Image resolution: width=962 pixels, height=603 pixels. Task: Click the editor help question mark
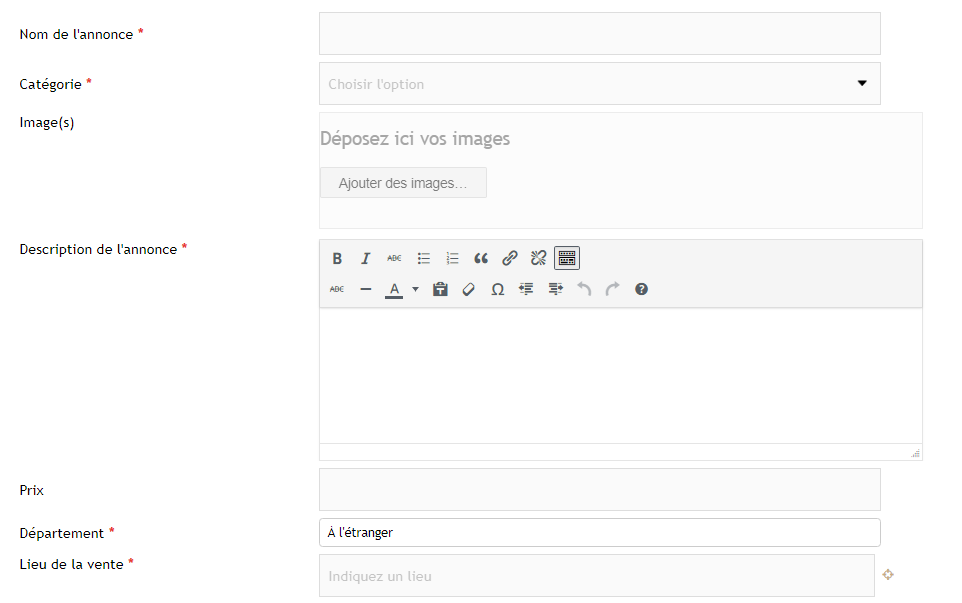click(x=642, y=289)
